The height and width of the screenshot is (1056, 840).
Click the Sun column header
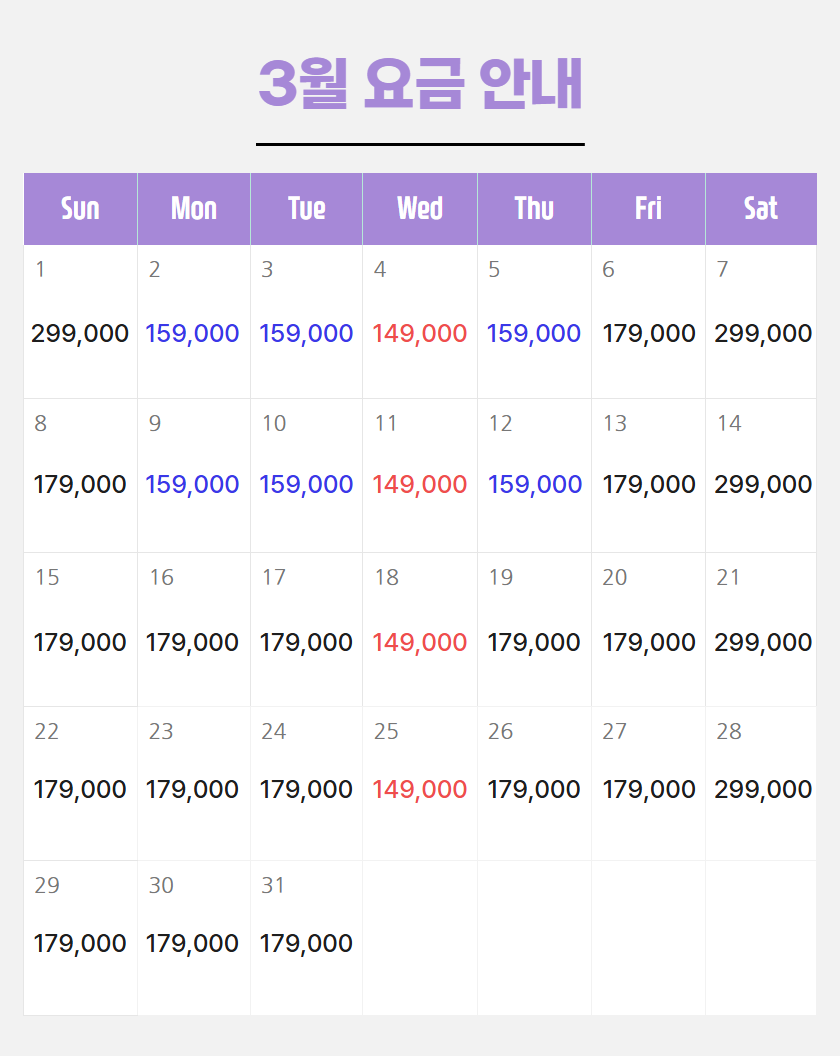[x=80, y=208]
